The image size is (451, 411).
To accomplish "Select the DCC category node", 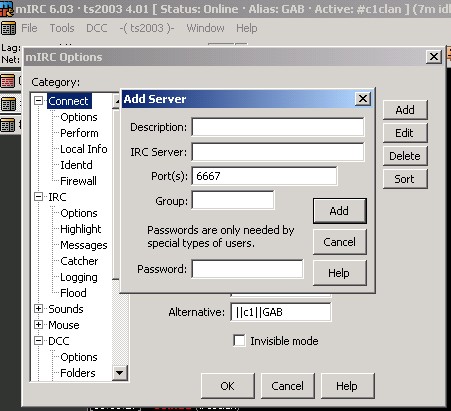I will coord(59,341).
